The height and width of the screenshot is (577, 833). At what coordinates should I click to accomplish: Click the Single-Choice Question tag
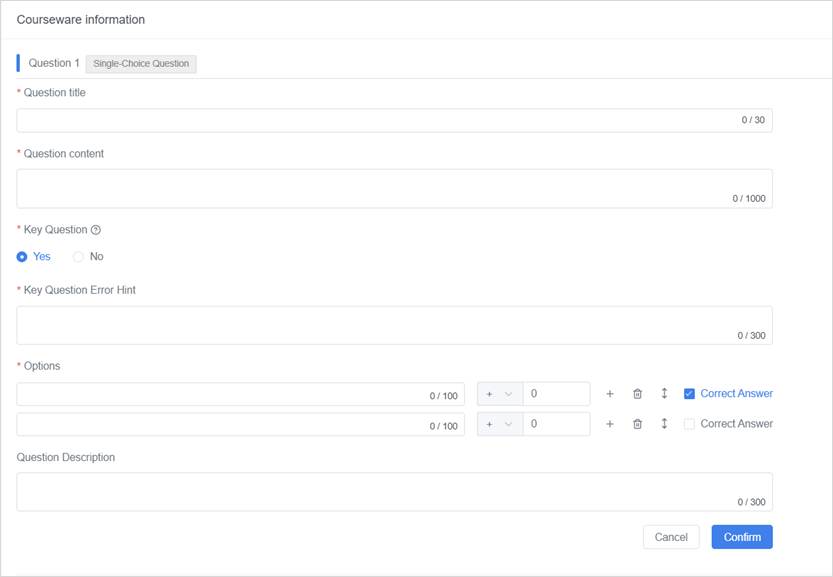141,64
